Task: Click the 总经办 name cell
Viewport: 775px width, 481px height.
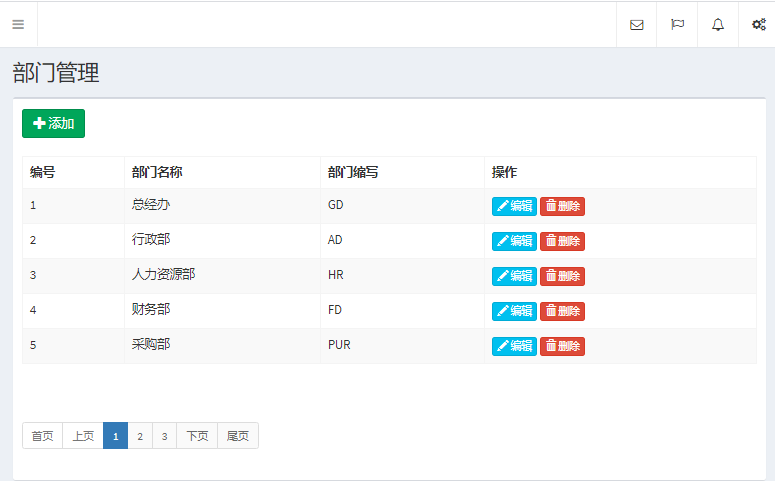Action: pos(222,206)
